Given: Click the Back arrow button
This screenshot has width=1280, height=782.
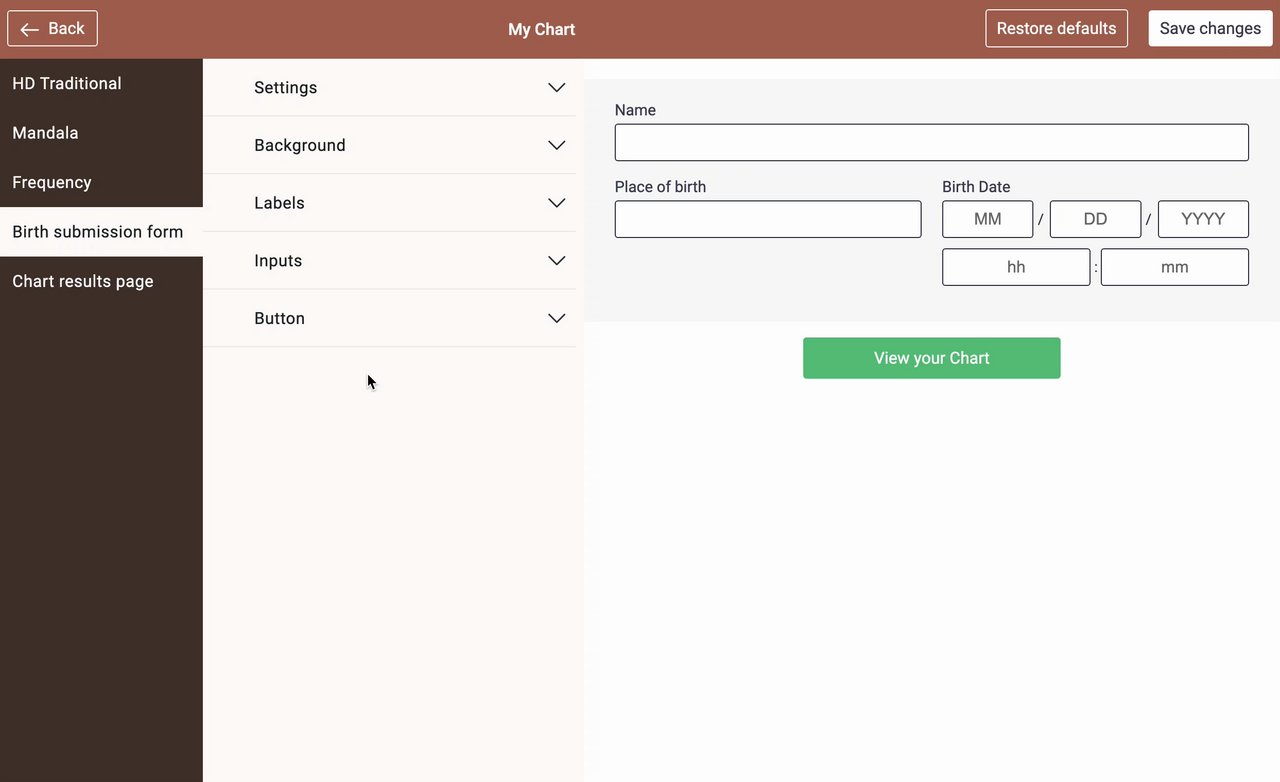Looking at the screenshot, I should pos(52,28).
